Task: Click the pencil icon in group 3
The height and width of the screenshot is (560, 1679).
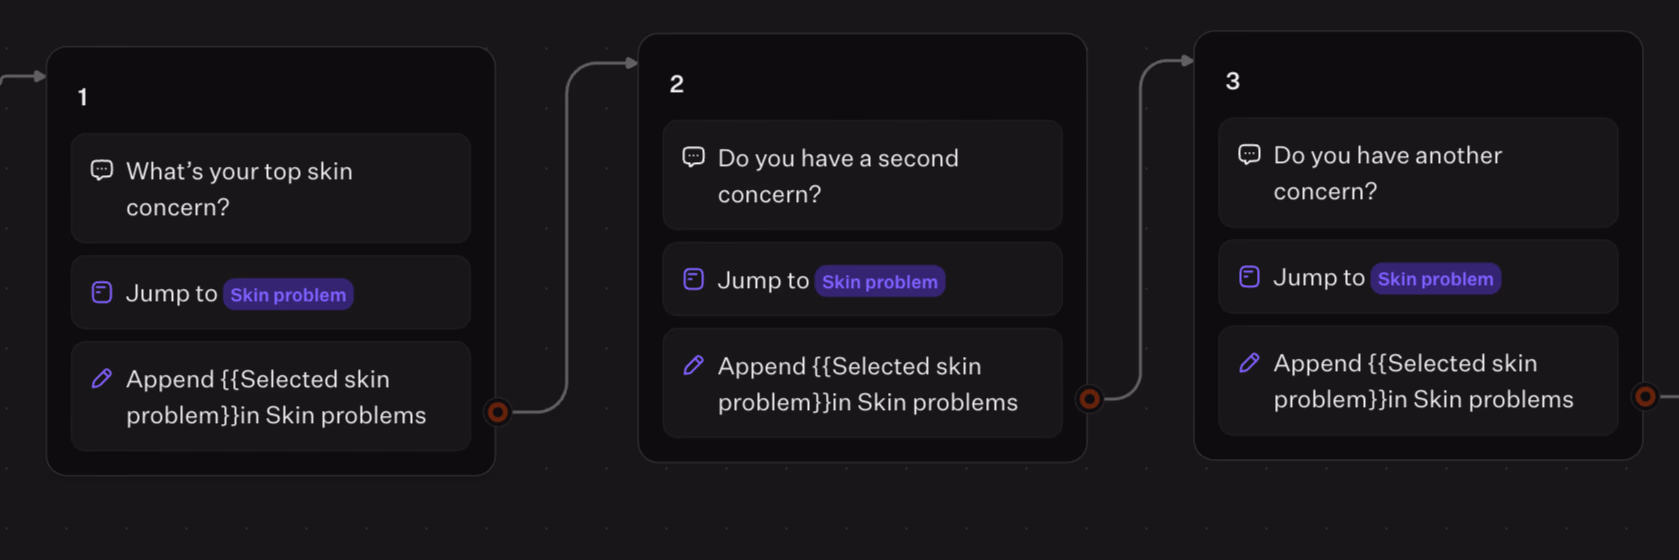Action: point(1249,362)
